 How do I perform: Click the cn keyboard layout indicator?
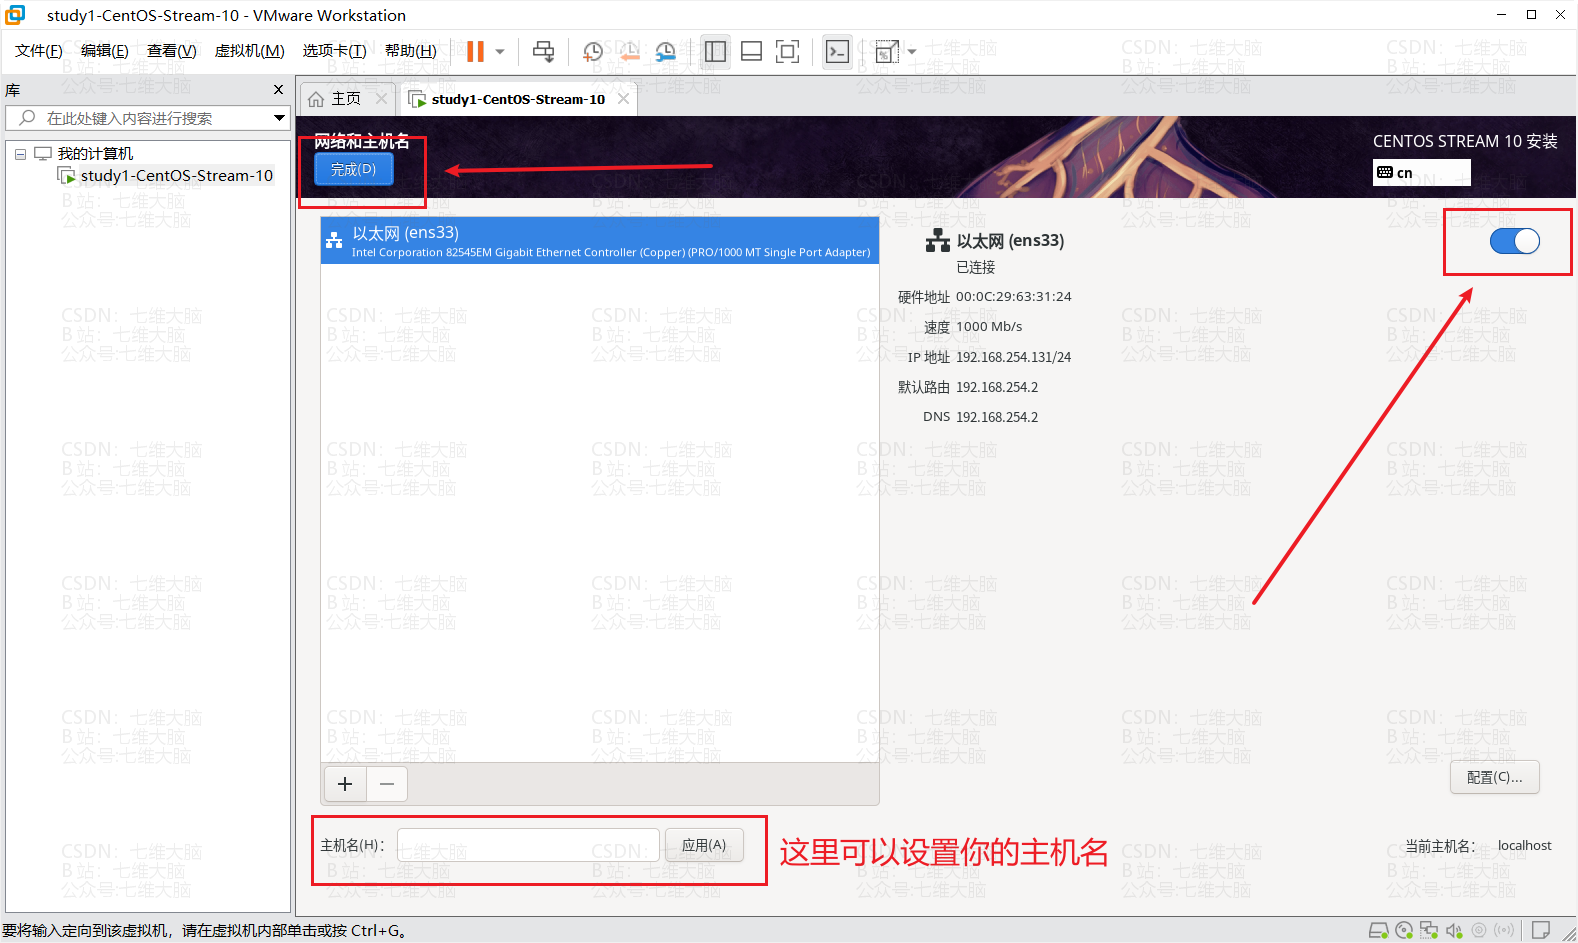click(1421, 173)
